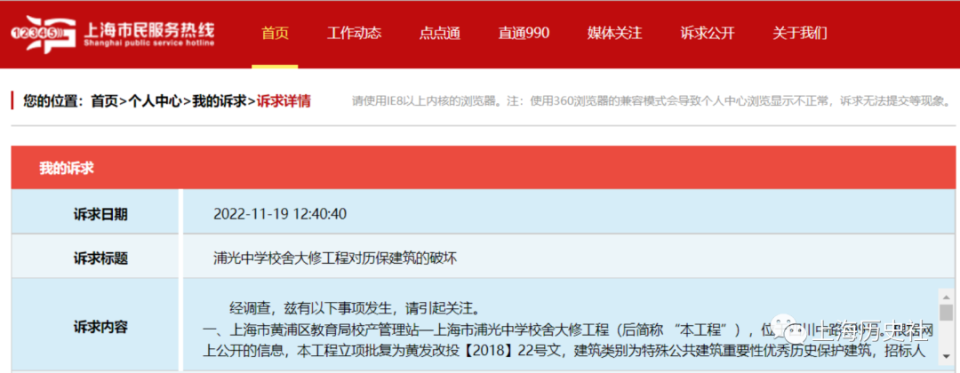This screenshot has width=960, height=373.
Task: Open the 首页 navigation tab
Action: 275,33
